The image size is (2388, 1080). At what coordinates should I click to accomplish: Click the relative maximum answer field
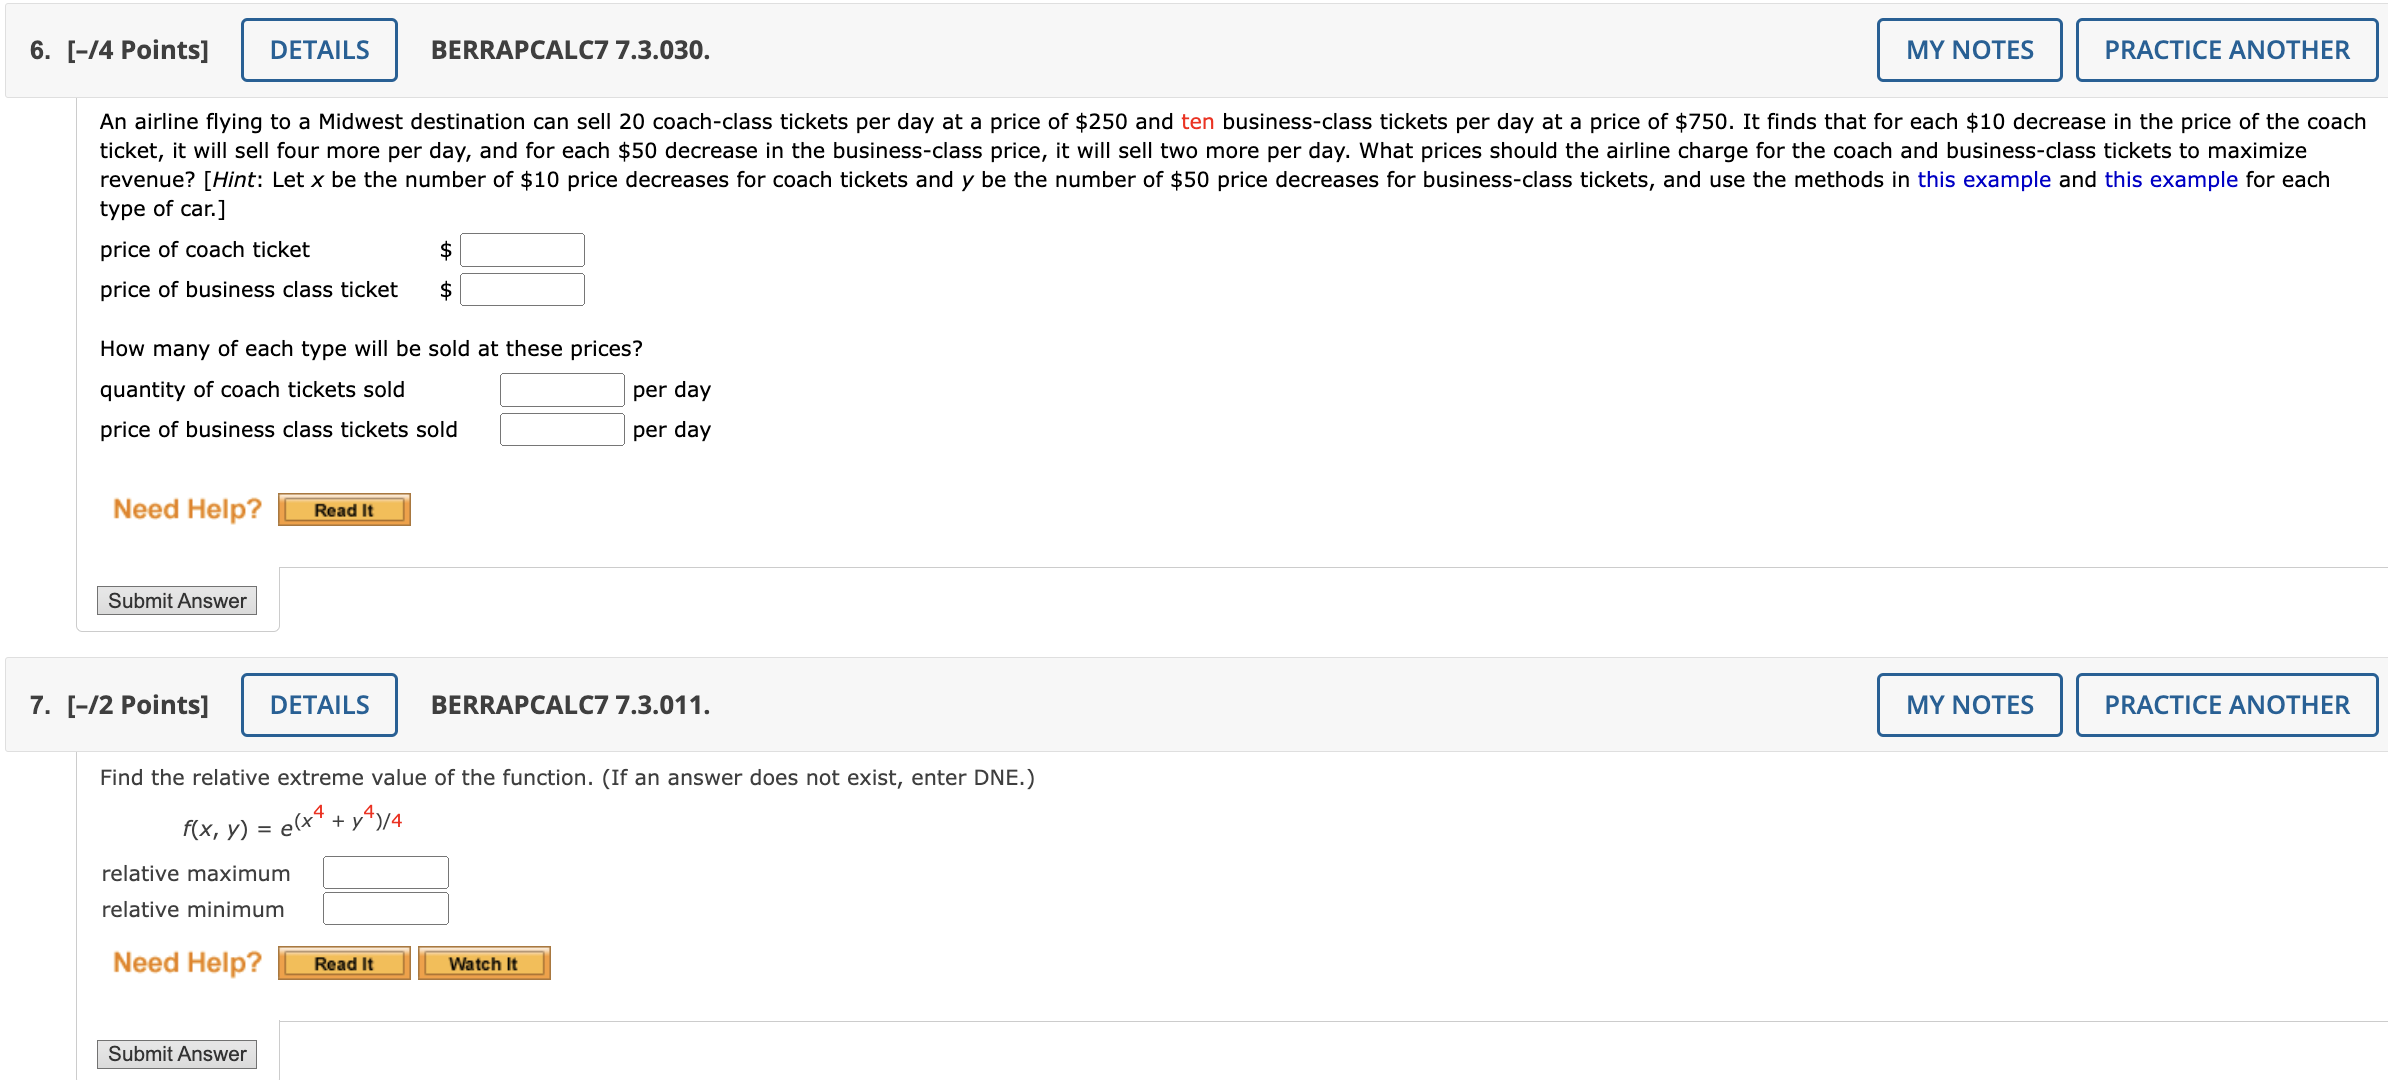click(x=385, y=872)
